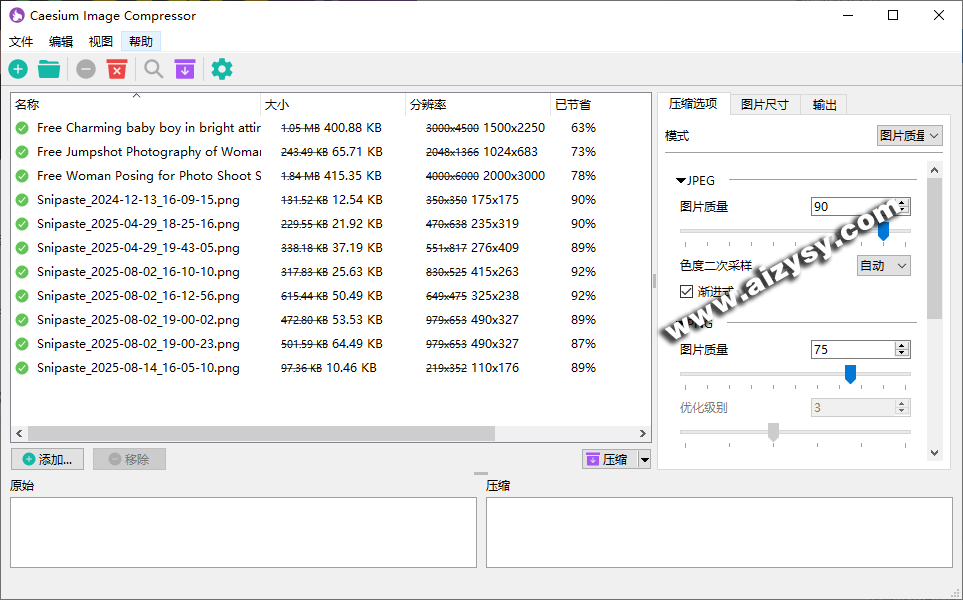Switch to the 输出 tab
Viewport: 963px width, 600px height.
coord(824,104)
